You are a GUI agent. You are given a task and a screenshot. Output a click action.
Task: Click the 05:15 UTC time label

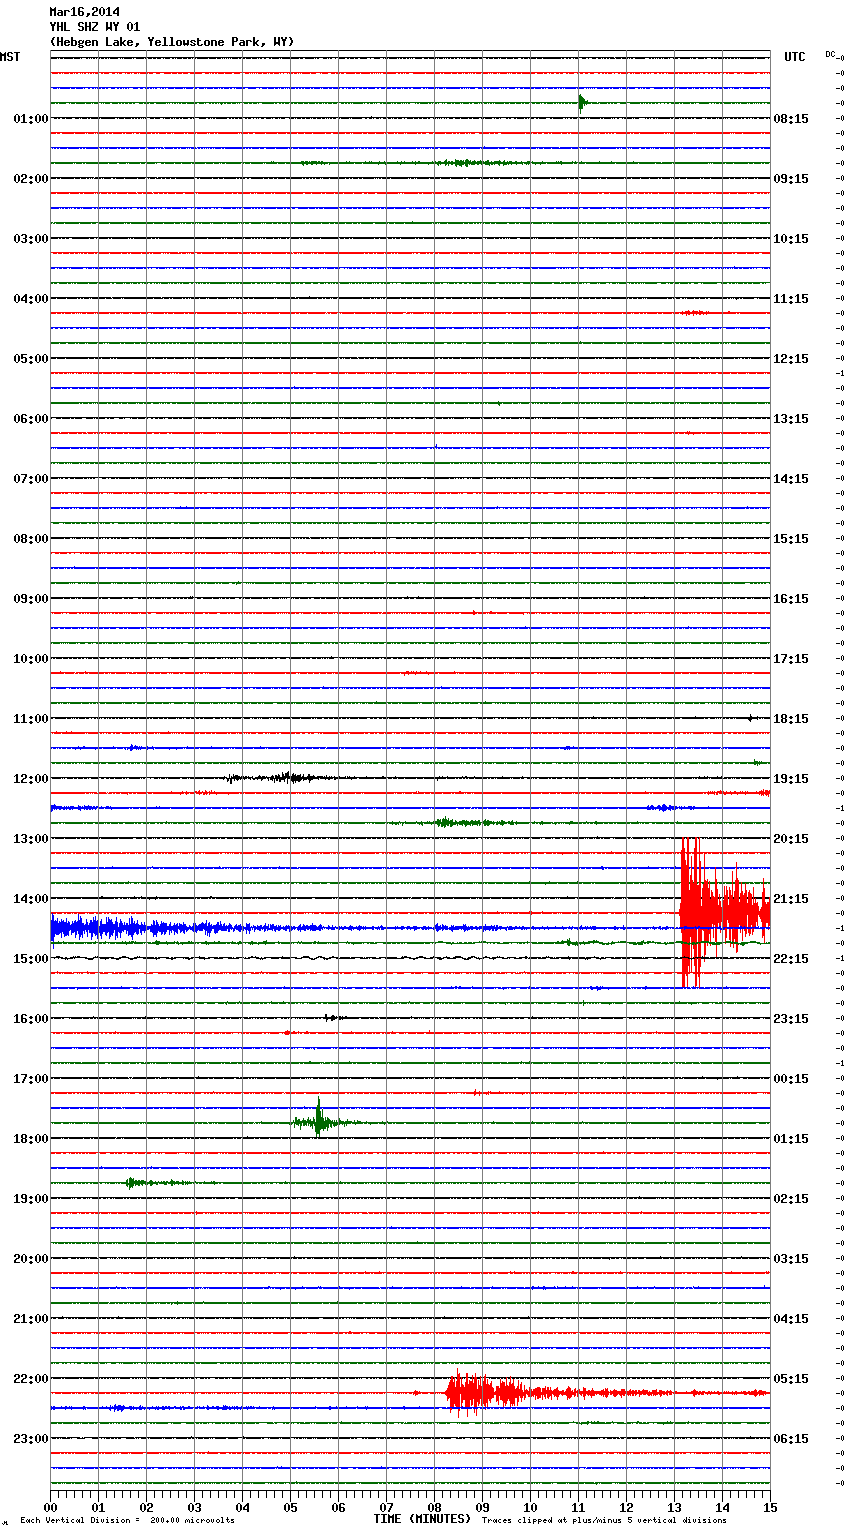(791, 1379)
